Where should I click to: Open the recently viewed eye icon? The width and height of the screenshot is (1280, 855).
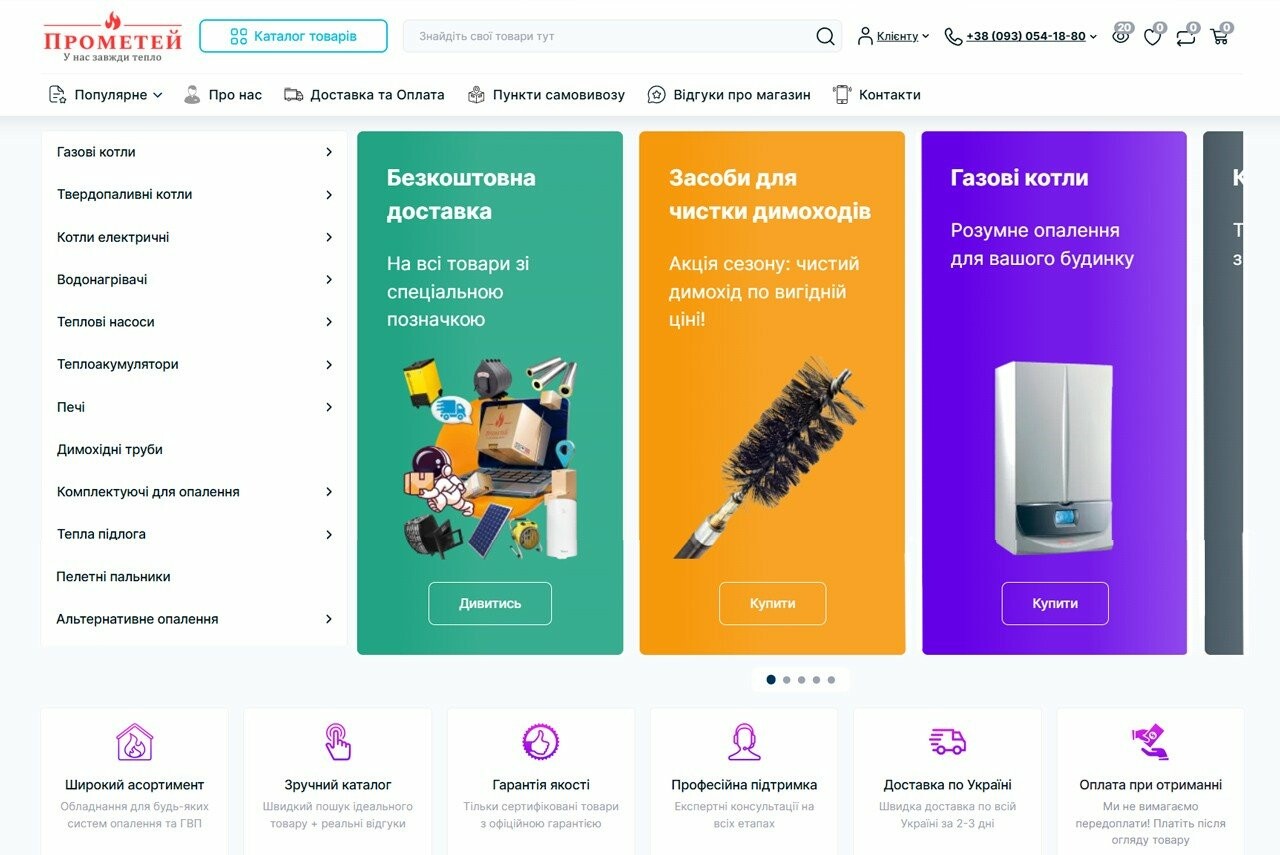pyautogui.click(x=1120, y=37)
